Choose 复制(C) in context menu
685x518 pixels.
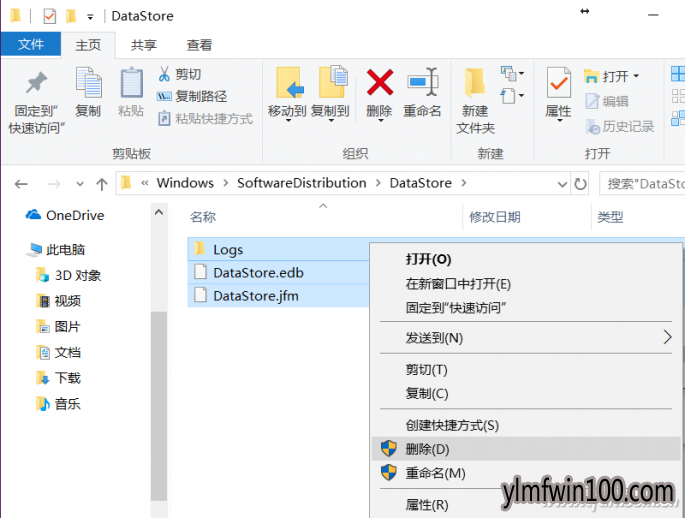(524, 393)
